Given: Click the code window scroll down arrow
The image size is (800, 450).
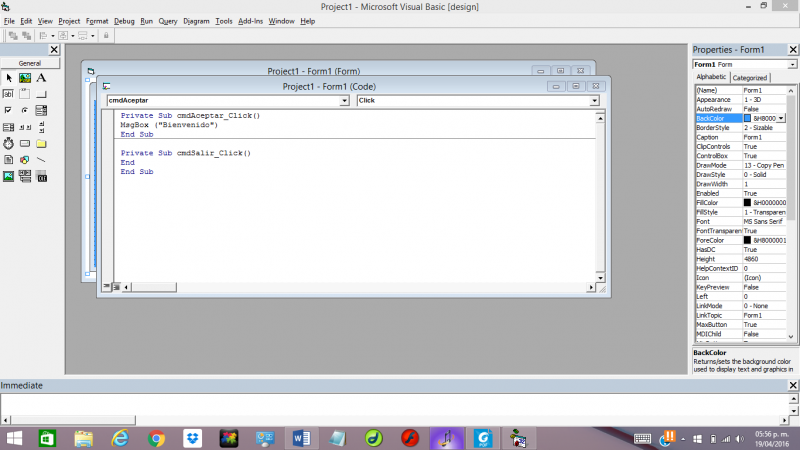Looking at the screenshot, I should (x=600, y=278).
